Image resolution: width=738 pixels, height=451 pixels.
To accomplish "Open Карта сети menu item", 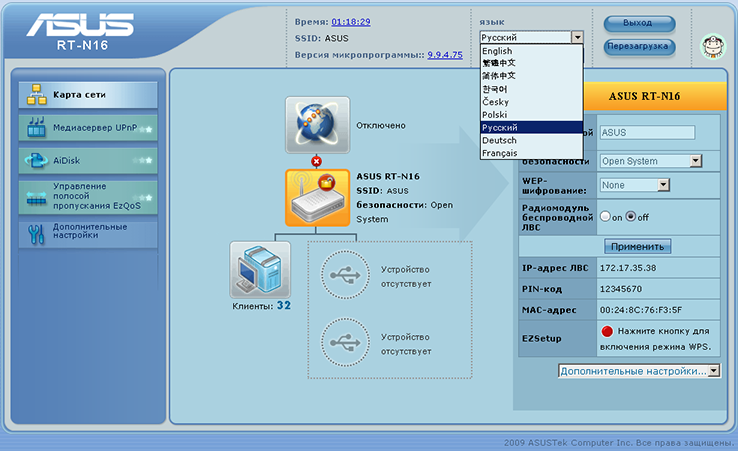I will [88, 95].
